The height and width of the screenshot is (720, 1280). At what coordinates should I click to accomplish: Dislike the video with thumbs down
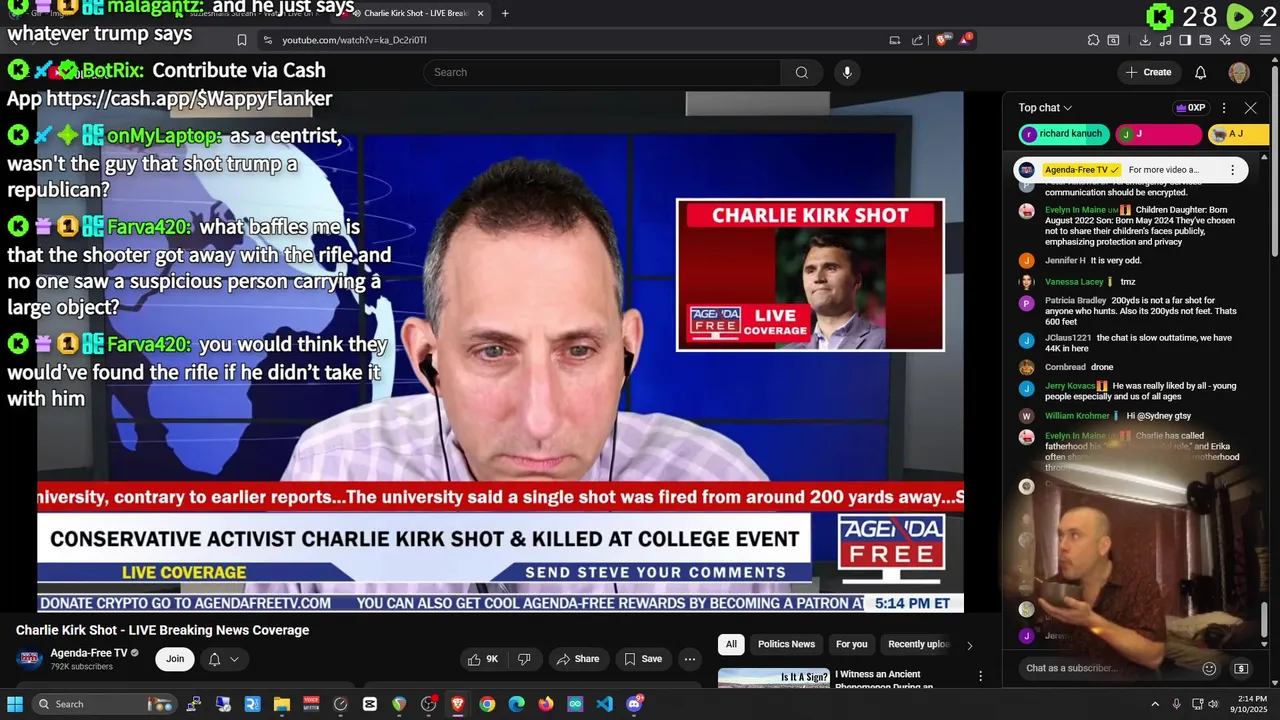tap(524, 659)
